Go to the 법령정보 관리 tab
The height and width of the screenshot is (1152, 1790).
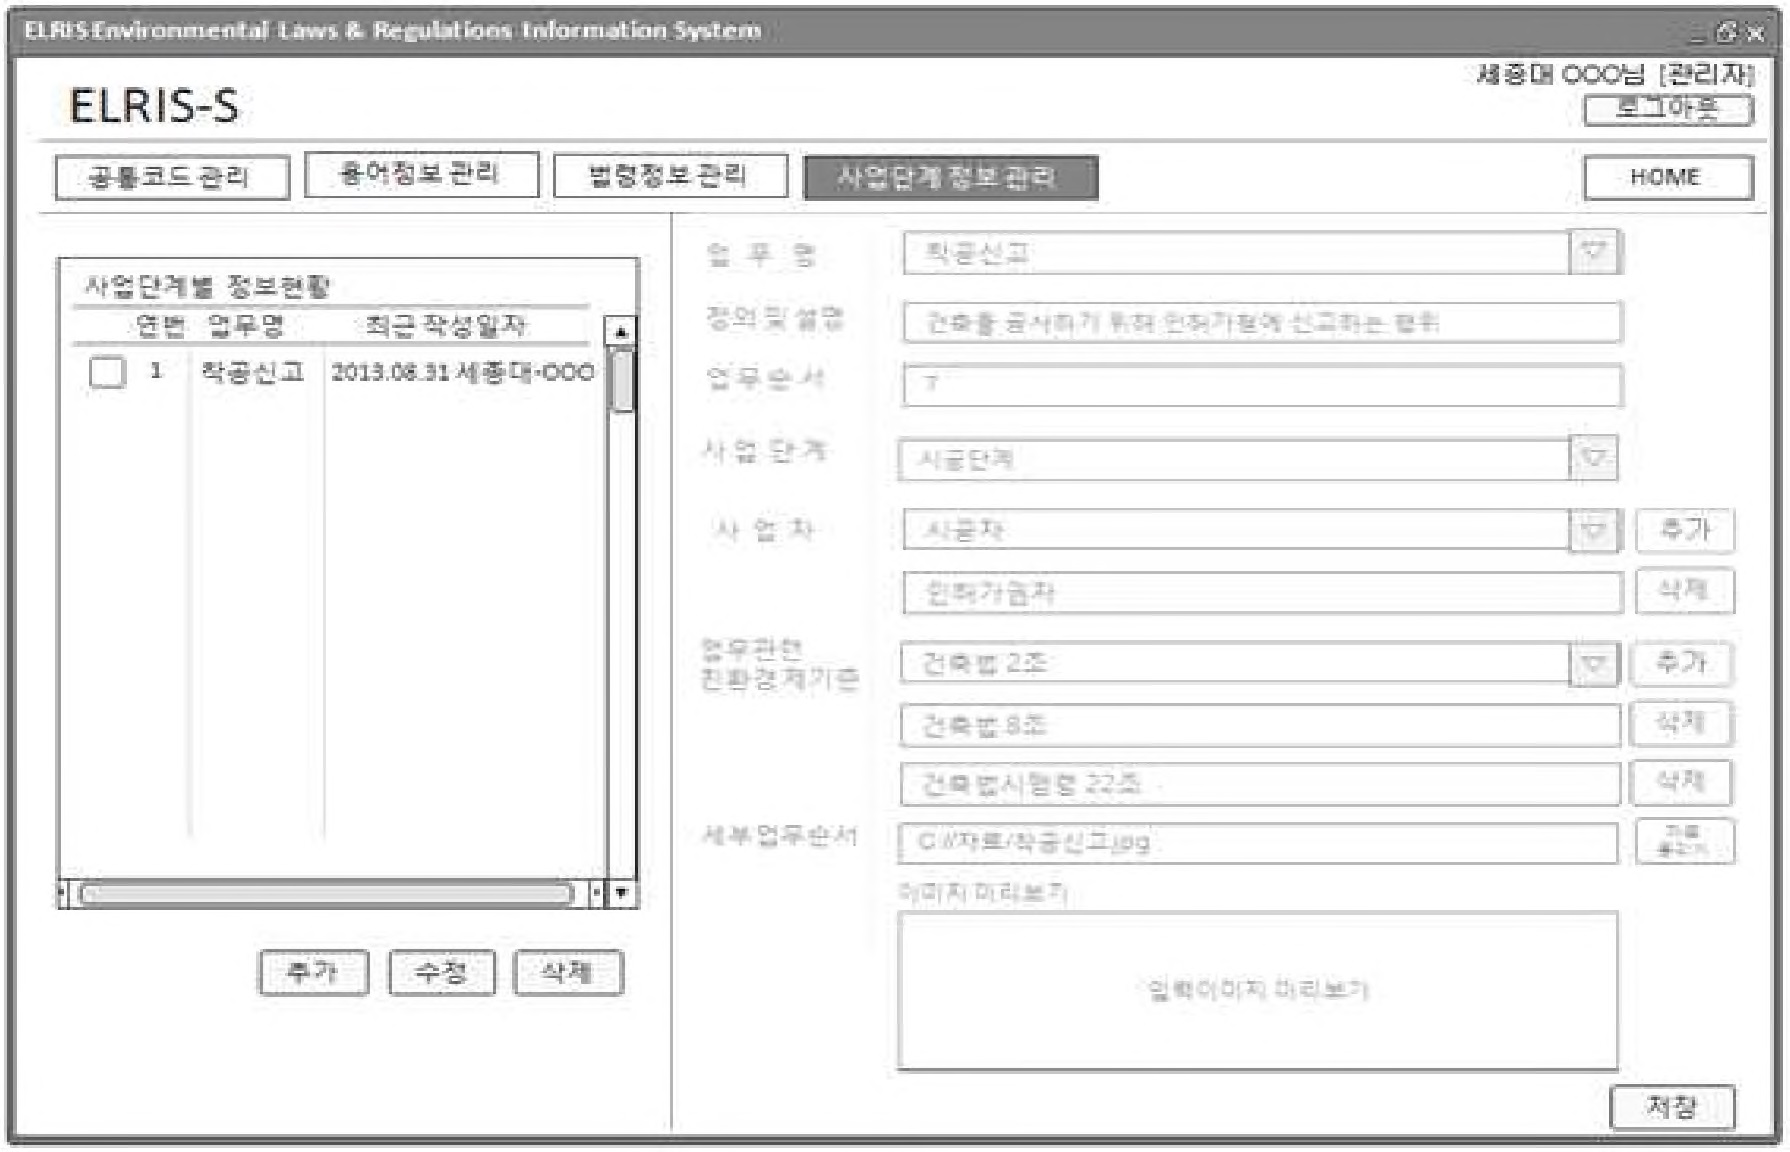pyautogui.click(x=670, y=176)
